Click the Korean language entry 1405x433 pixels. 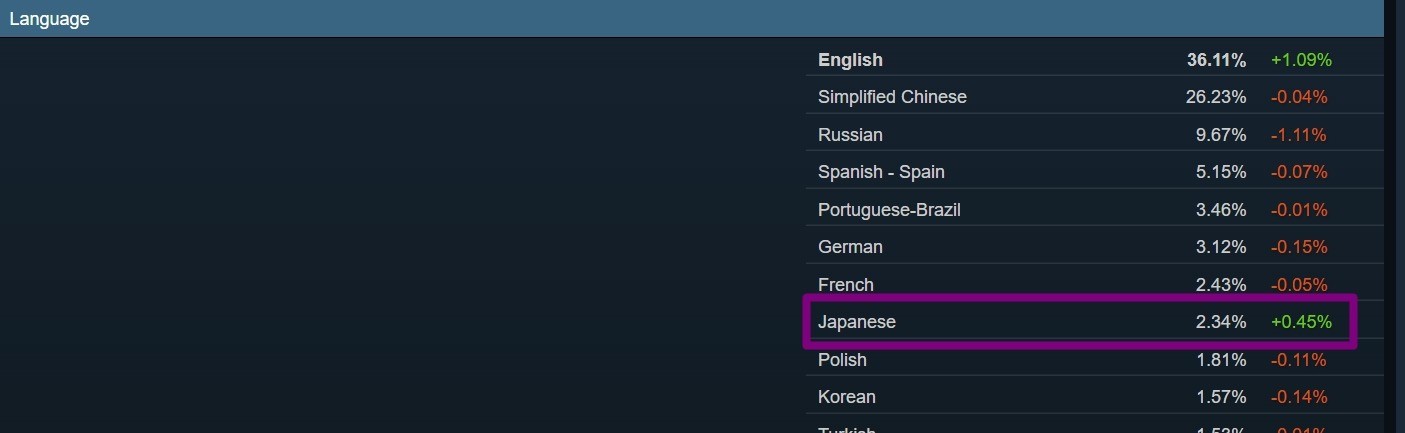[x=847, y=397]
